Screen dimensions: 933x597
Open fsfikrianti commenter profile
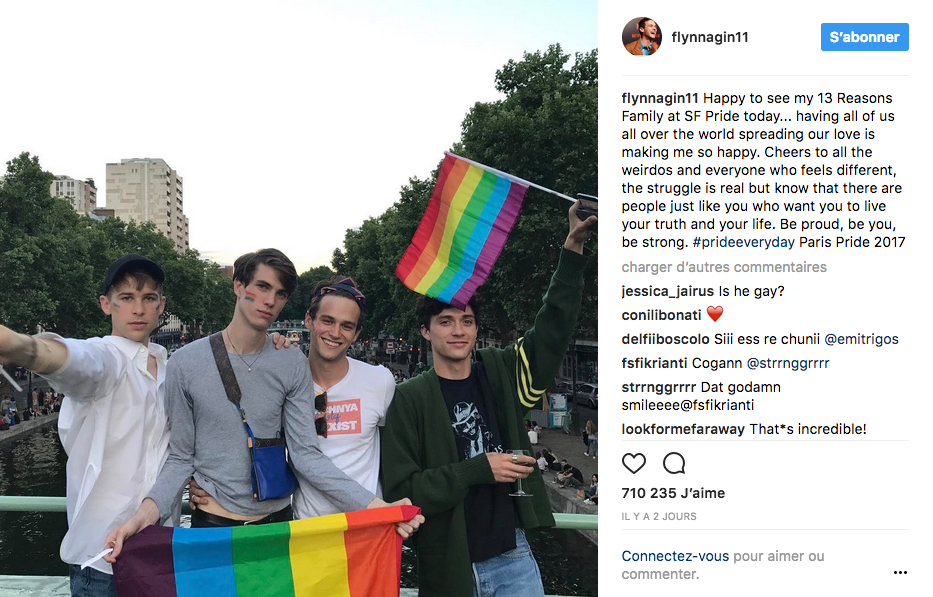tap(654, 363)
